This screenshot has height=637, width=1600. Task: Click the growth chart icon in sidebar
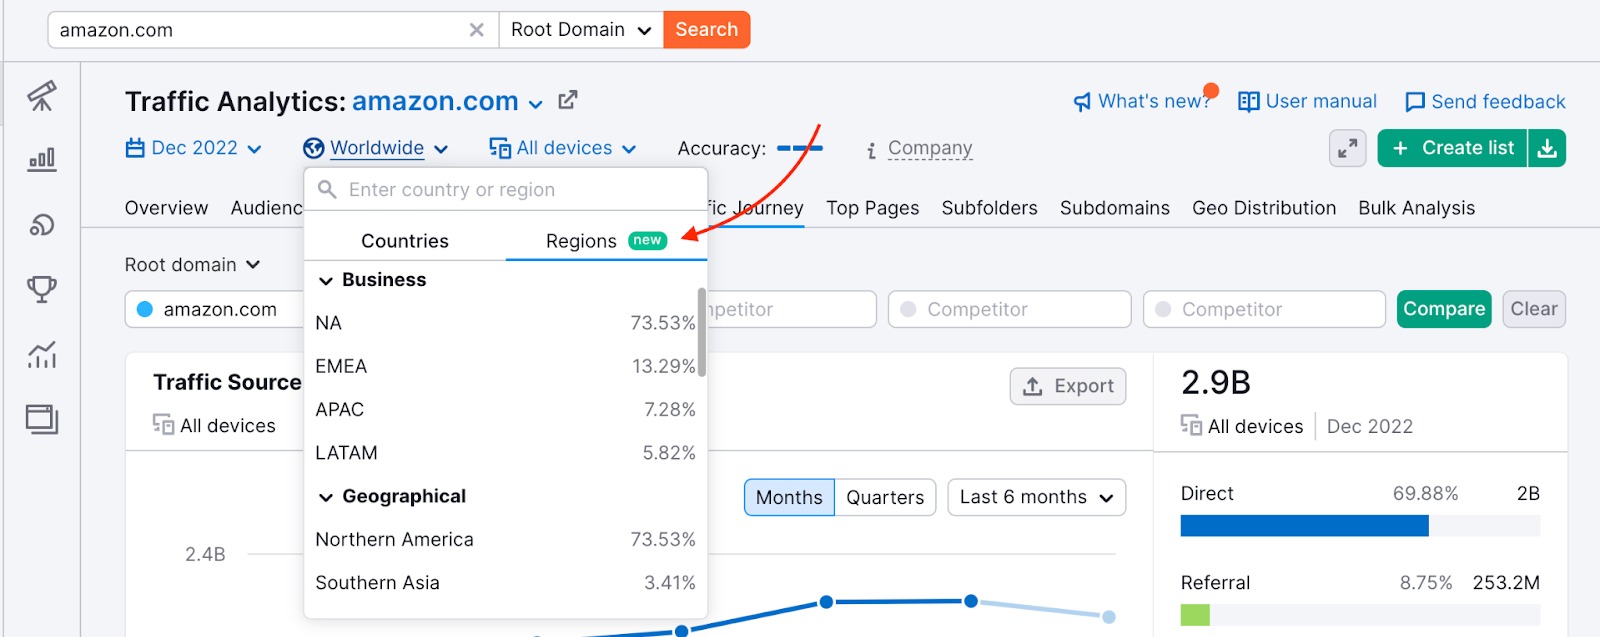click(42, 354)
